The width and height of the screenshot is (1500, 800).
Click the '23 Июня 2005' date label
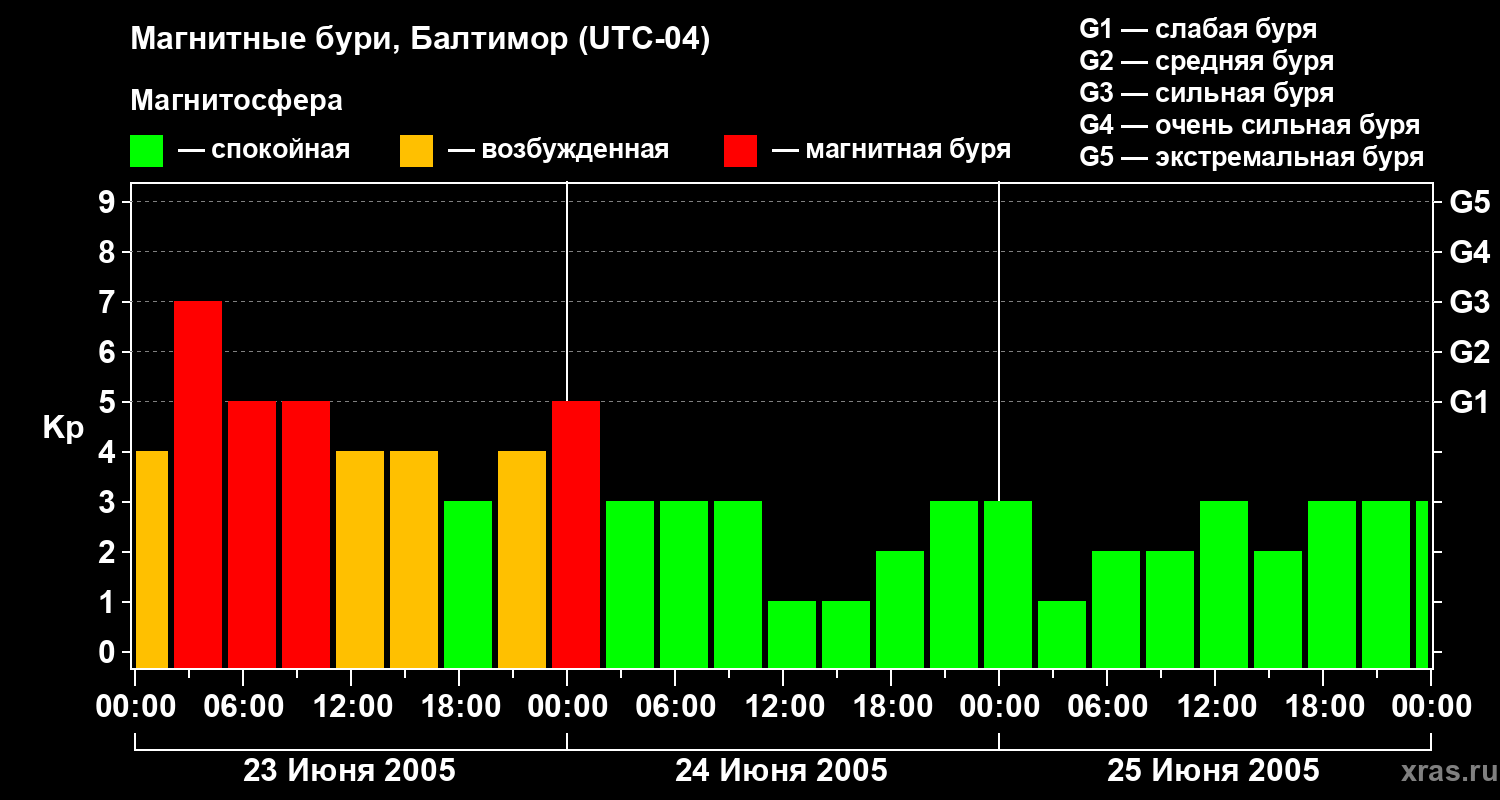coord(350,771)
